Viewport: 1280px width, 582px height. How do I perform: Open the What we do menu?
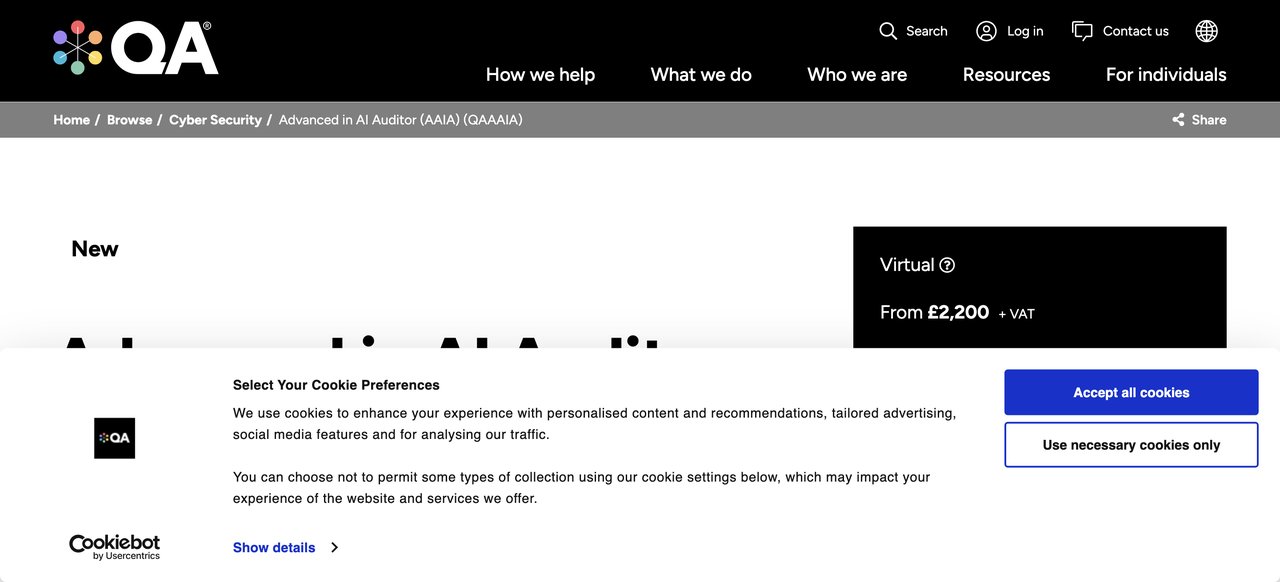point(701,75)
